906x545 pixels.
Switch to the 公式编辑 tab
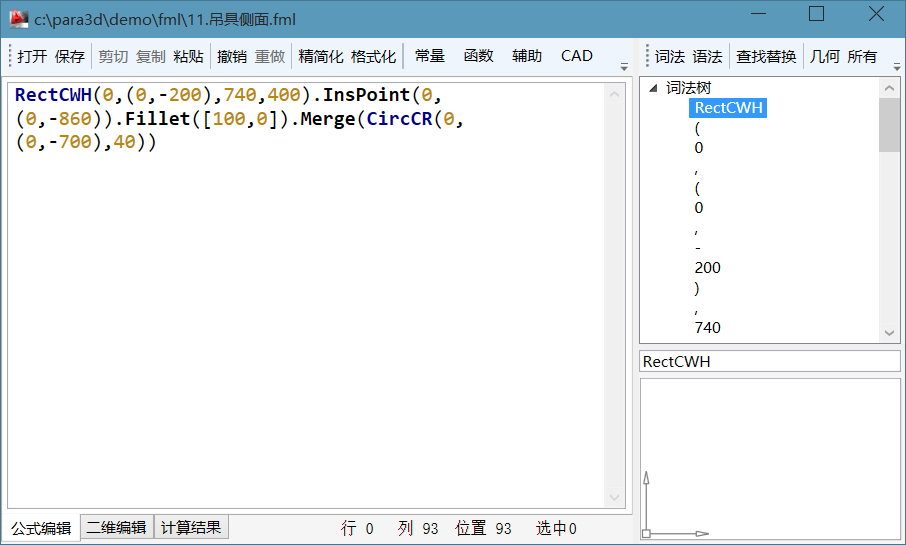pyautogui.click(x=41, y=528)
